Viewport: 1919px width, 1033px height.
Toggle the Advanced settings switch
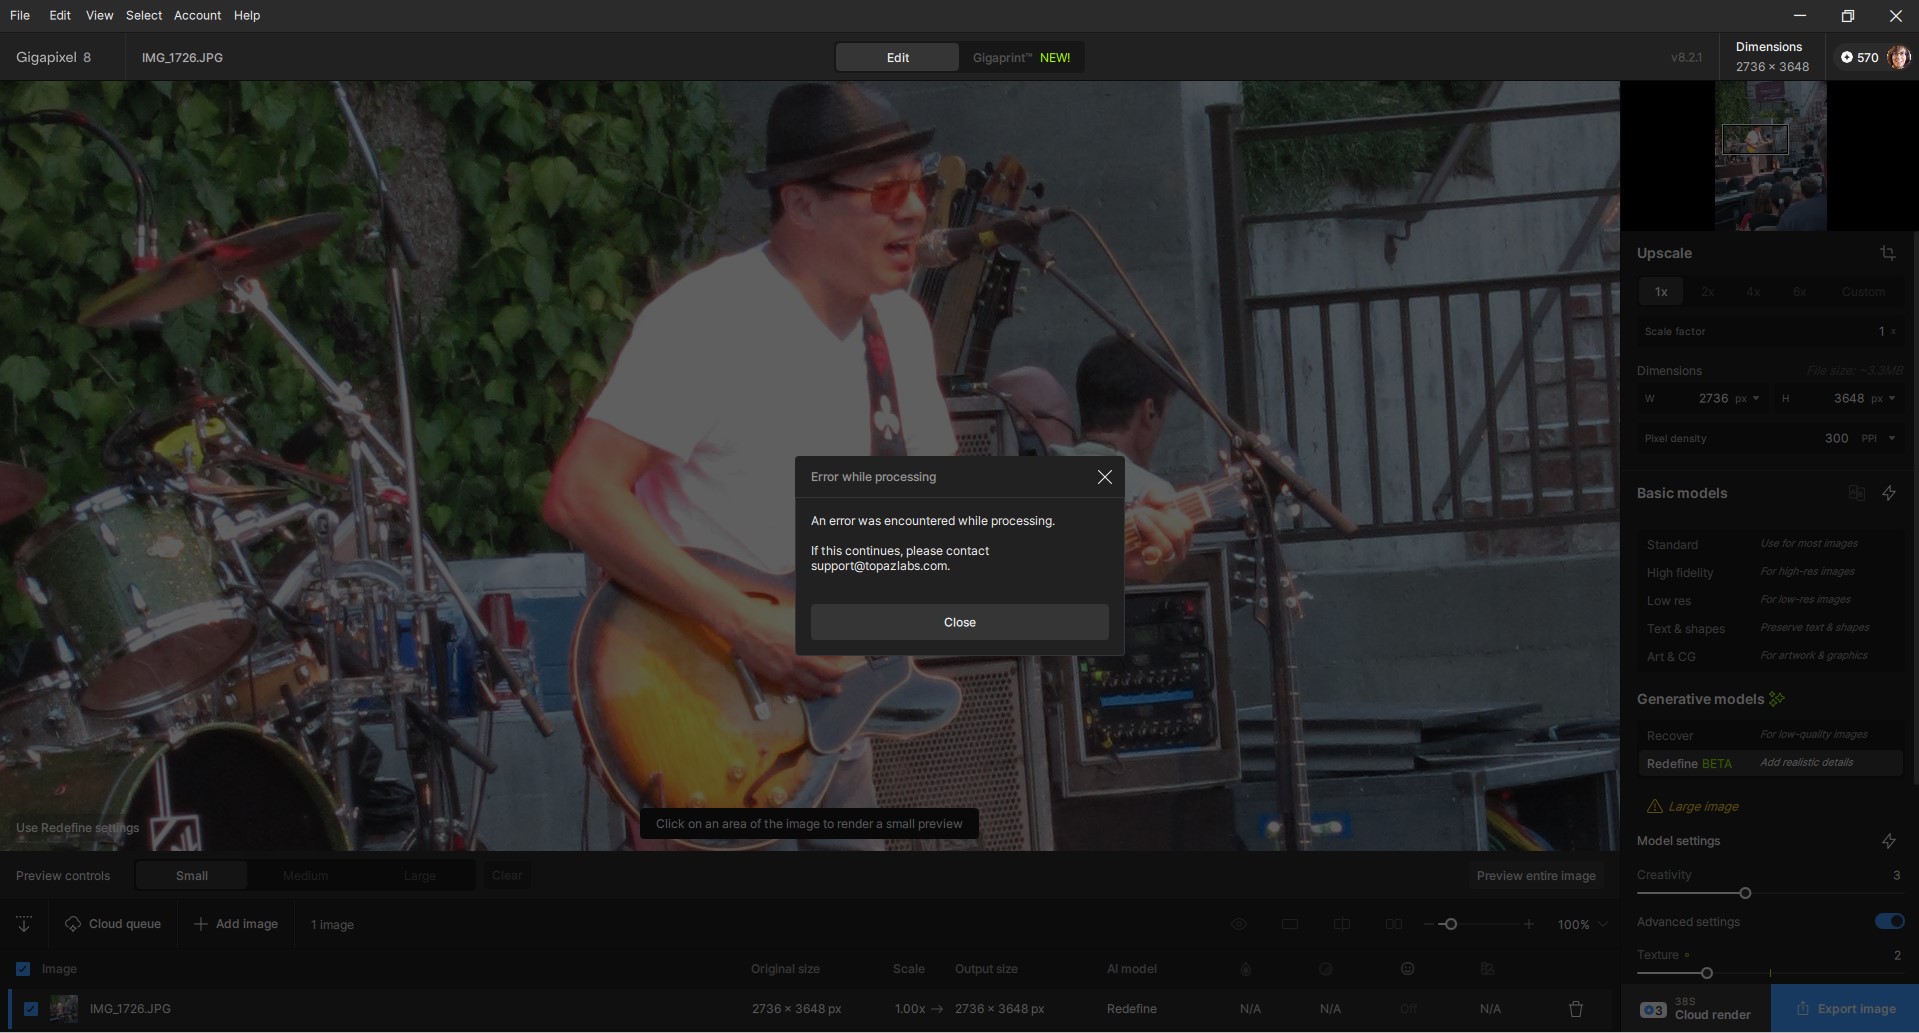point(1889,921)
